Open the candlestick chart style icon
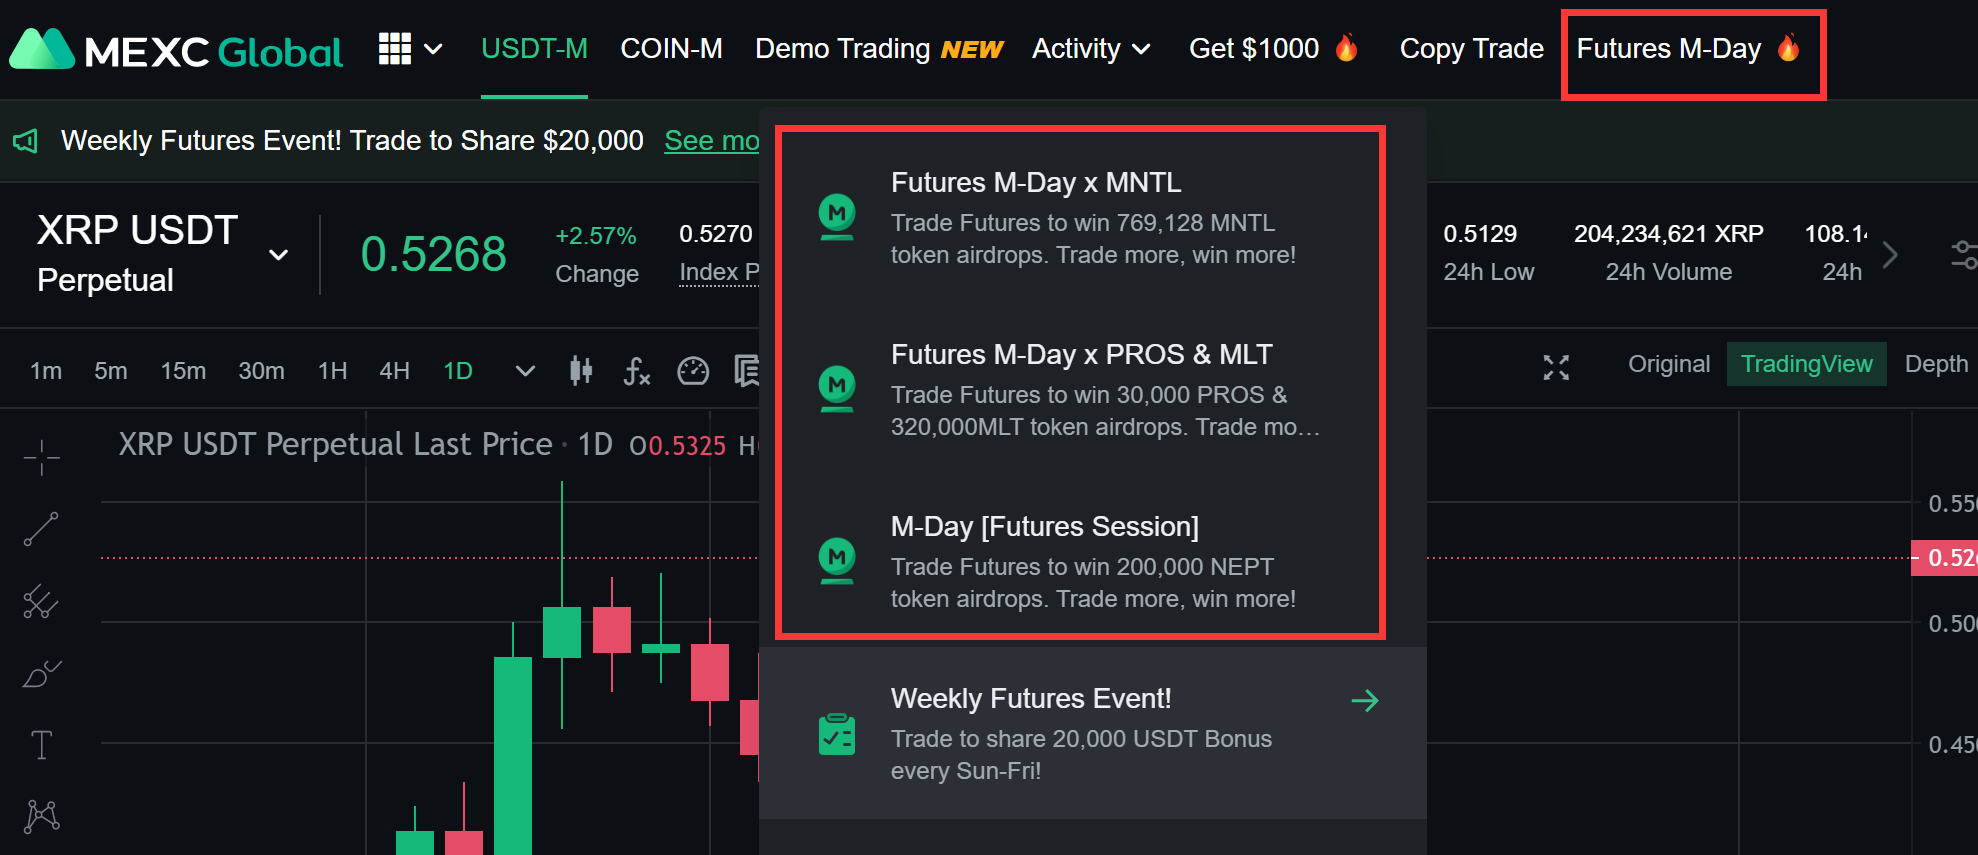1978x855 pixels. click(580, 371)
